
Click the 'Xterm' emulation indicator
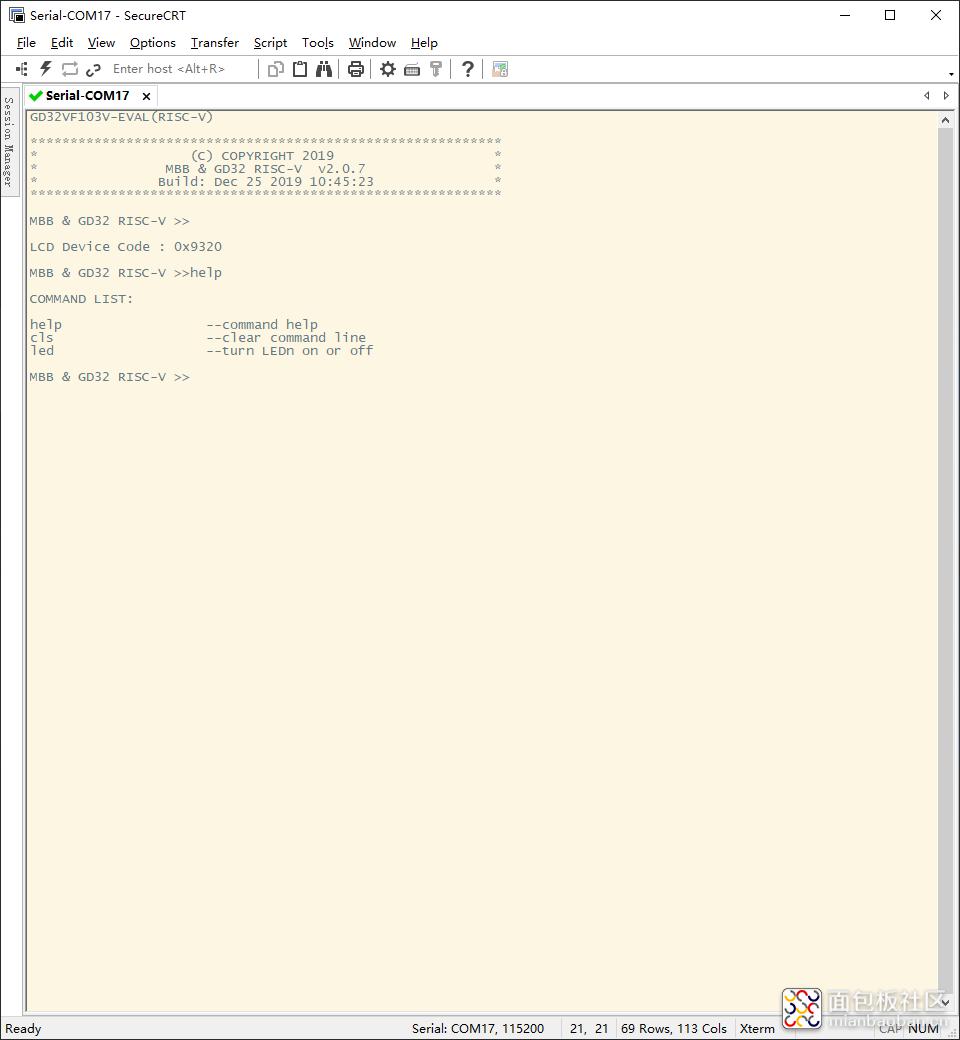(x=757, y=1029)
